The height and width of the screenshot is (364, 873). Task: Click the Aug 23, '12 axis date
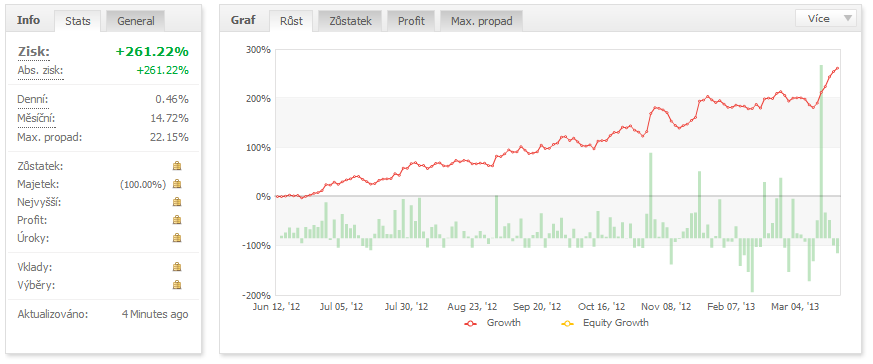(x=472, y=307)
